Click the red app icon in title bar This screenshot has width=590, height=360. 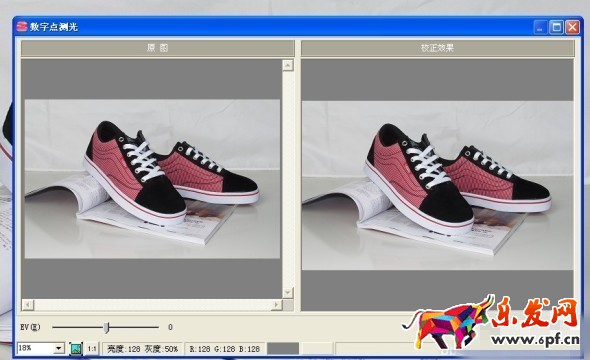22,26
